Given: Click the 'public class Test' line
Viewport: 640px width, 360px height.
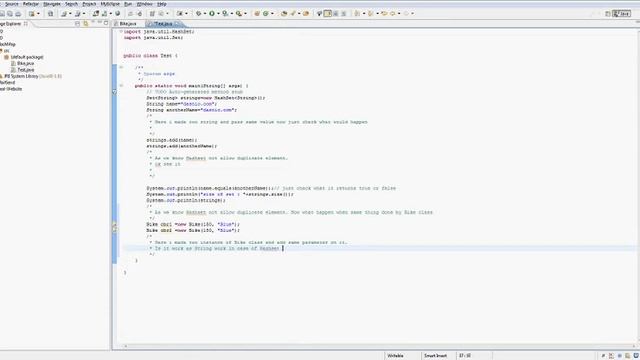Looking at the screenshot, I should coord(150,56).
